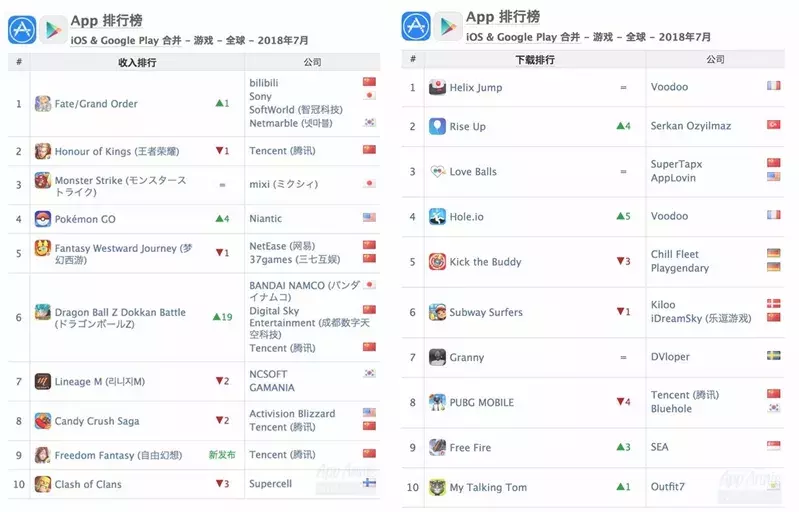The width and height of the screenshot is (799, 512).
Task: Click the Helix Jump game icon
Action: 437,87
